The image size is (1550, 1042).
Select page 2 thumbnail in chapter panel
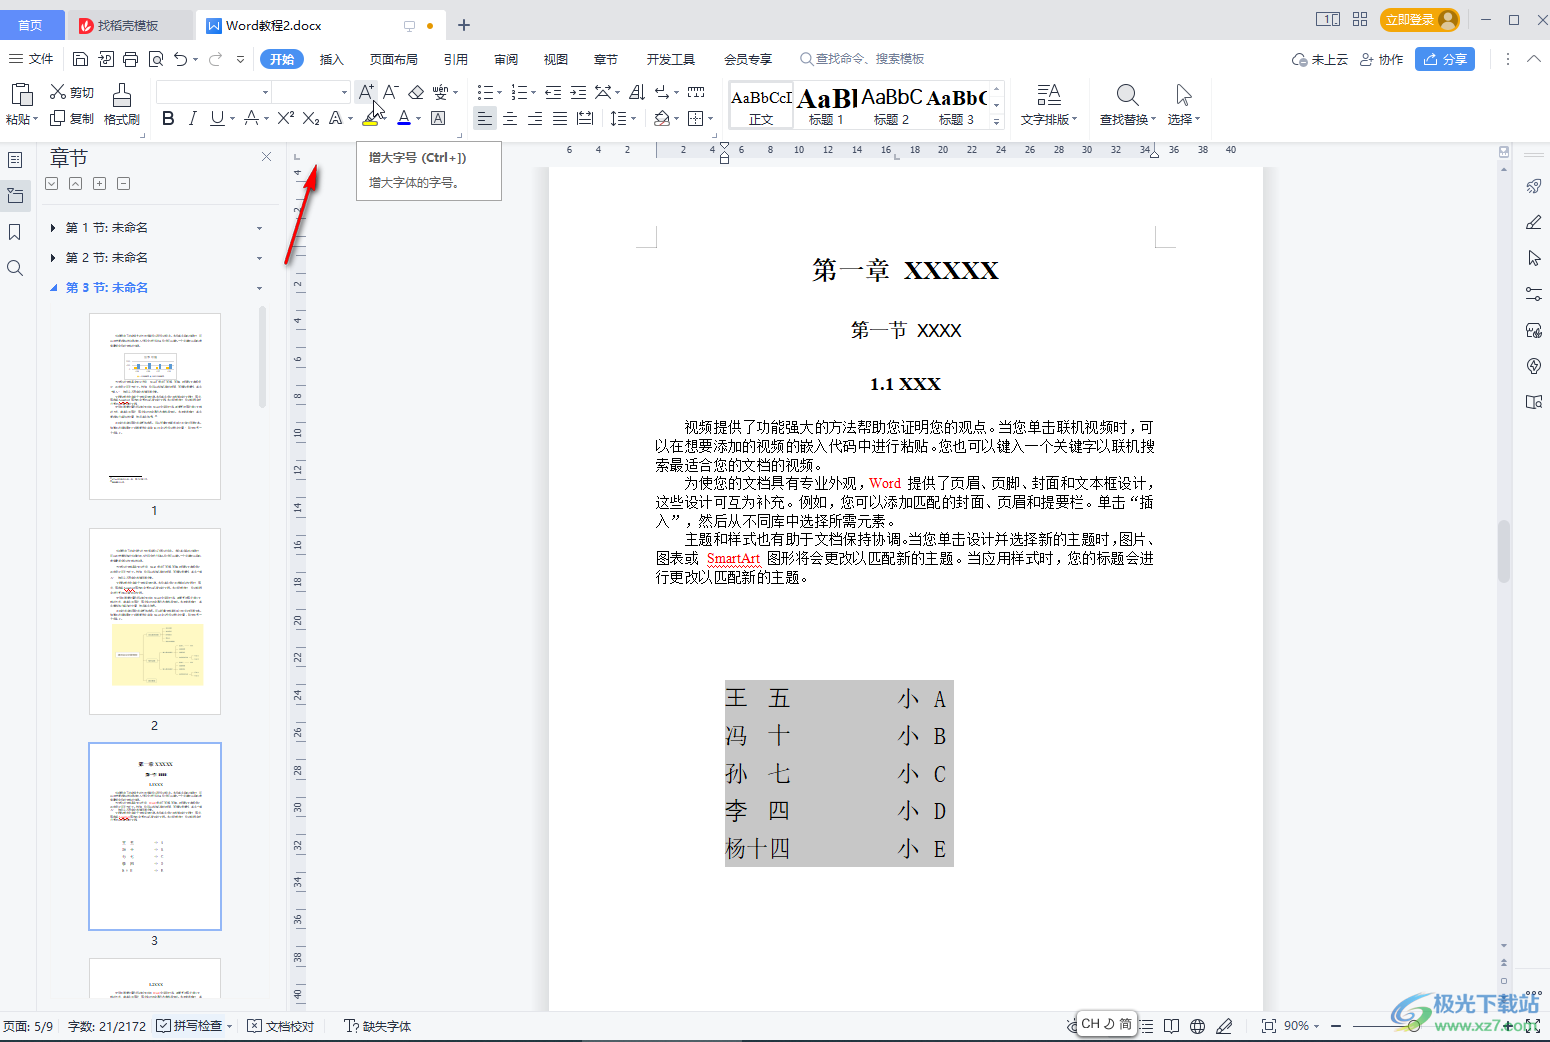[155, 621]
